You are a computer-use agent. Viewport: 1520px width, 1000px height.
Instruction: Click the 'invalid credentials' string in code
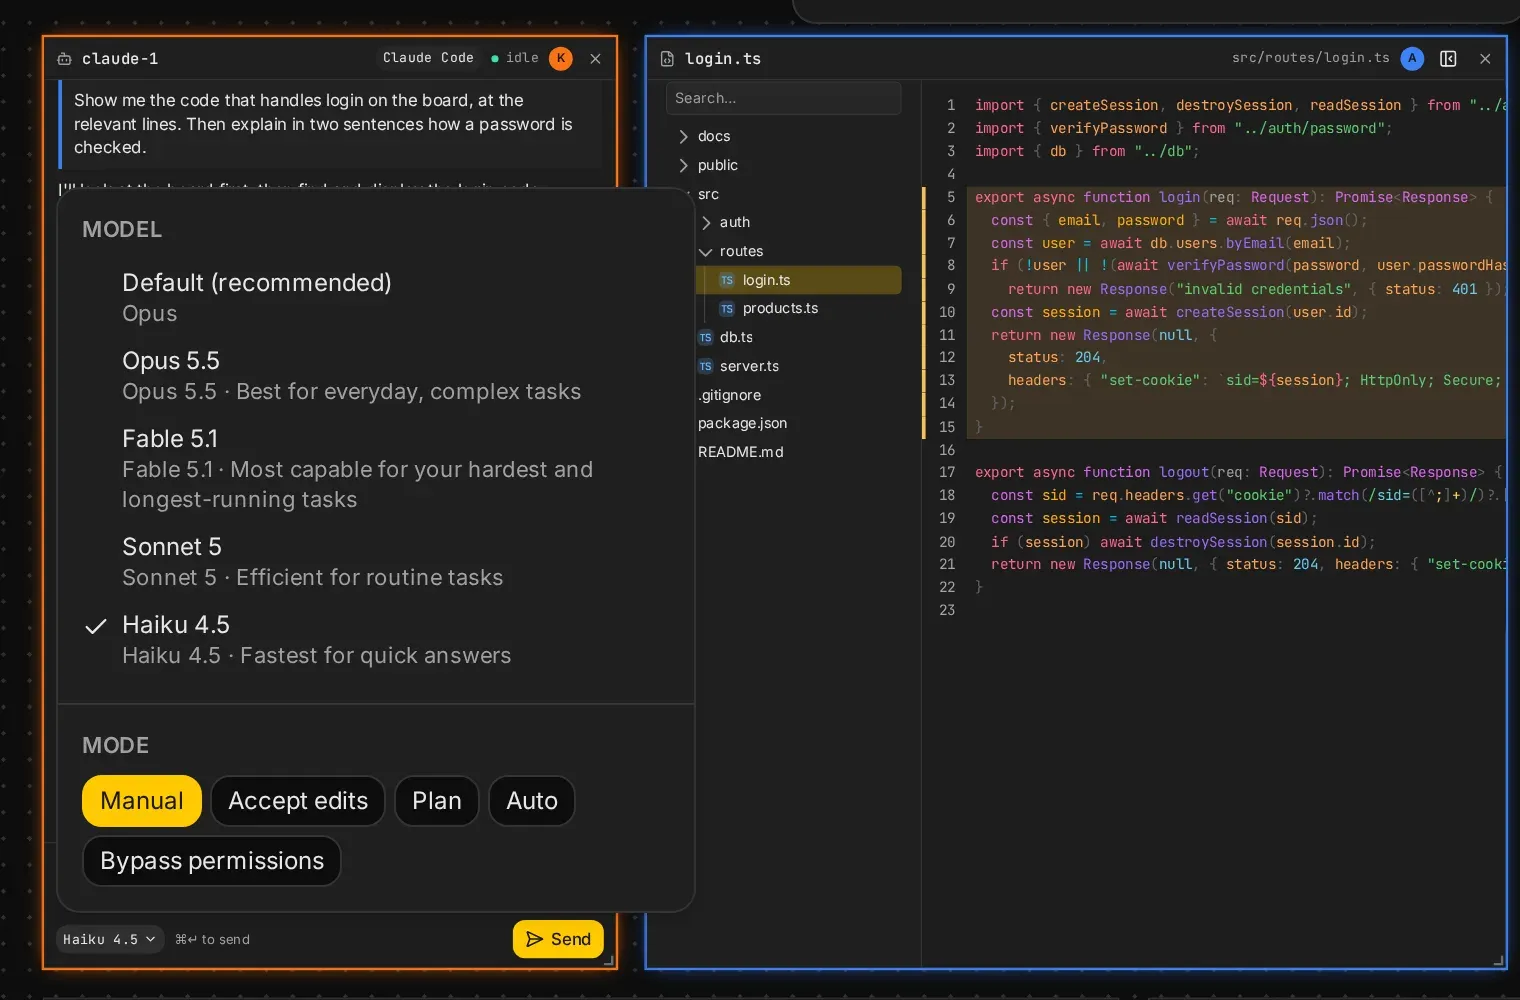[x=1264, y=289]
